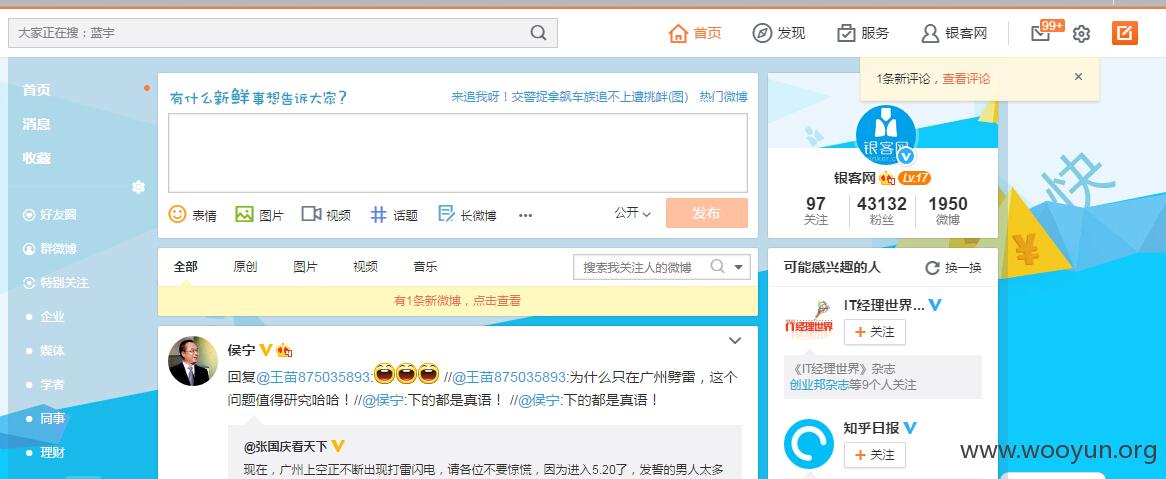Click the 创业邦杂志 link
Image resolution: width=1166 pixels, height=479 pixels.
[x=819, y=385]
